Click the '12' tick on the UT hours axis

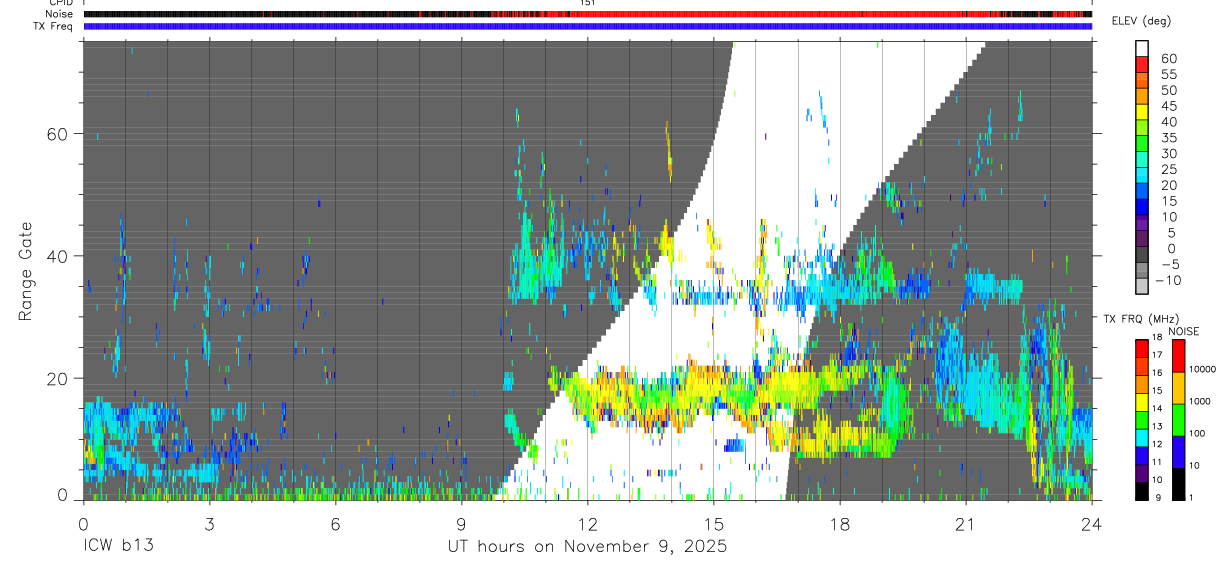[x=587, y=523]
